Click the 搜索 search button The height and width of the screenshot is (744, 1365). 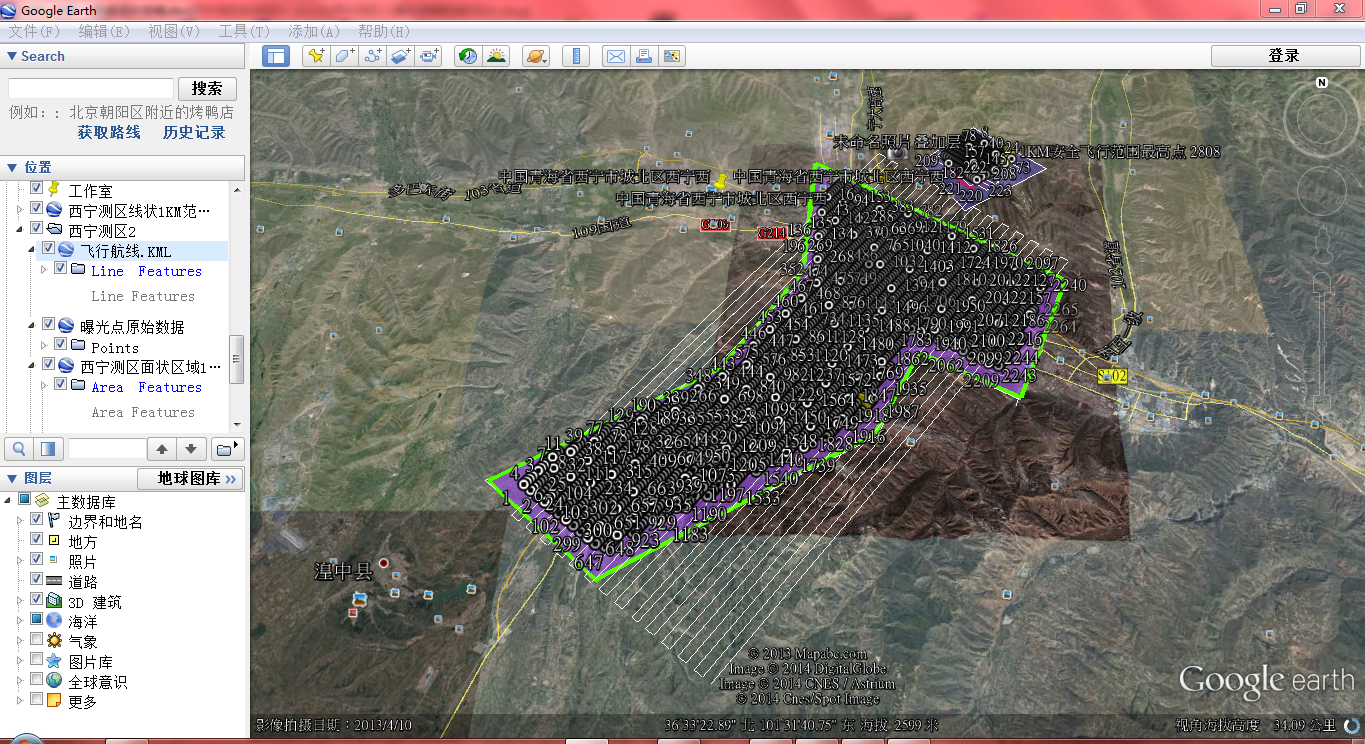[207, 88]
